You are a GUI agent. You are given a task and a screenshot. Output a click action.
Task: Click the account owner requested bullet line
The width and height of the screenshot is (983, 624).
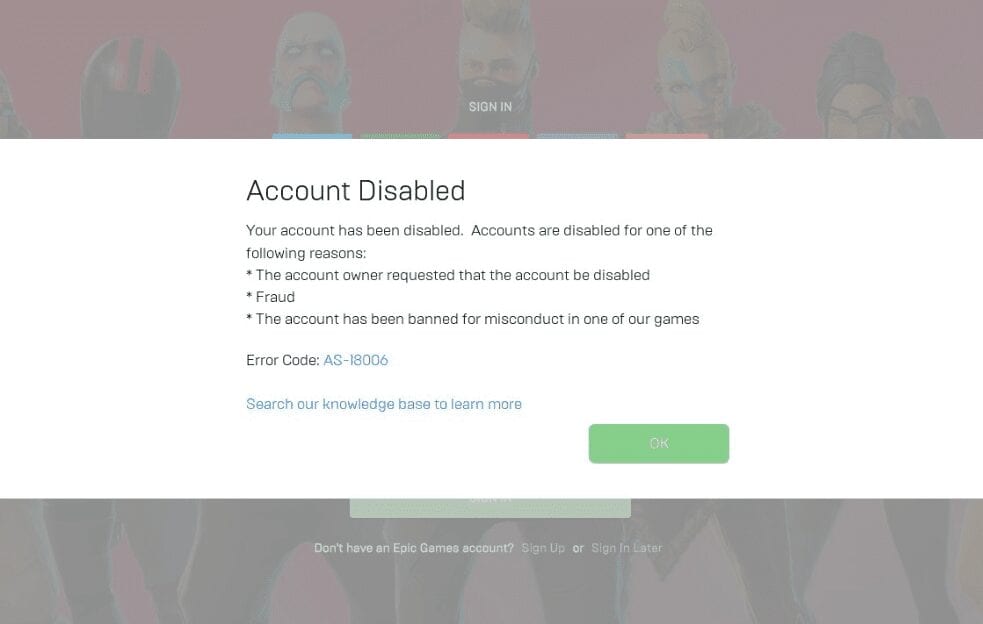coord(448,275)
